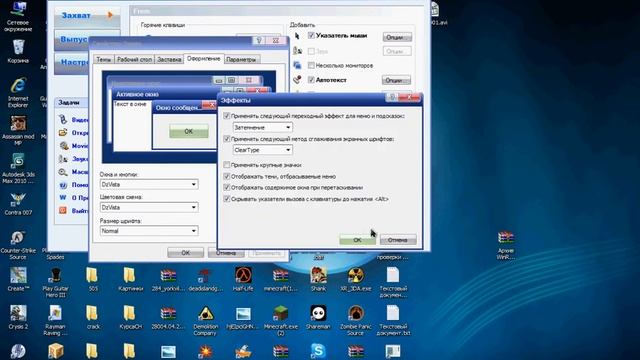Enable Применять крупные значки checkbox
The height and width of the screenshot is (360, 640).
point(227,165)
